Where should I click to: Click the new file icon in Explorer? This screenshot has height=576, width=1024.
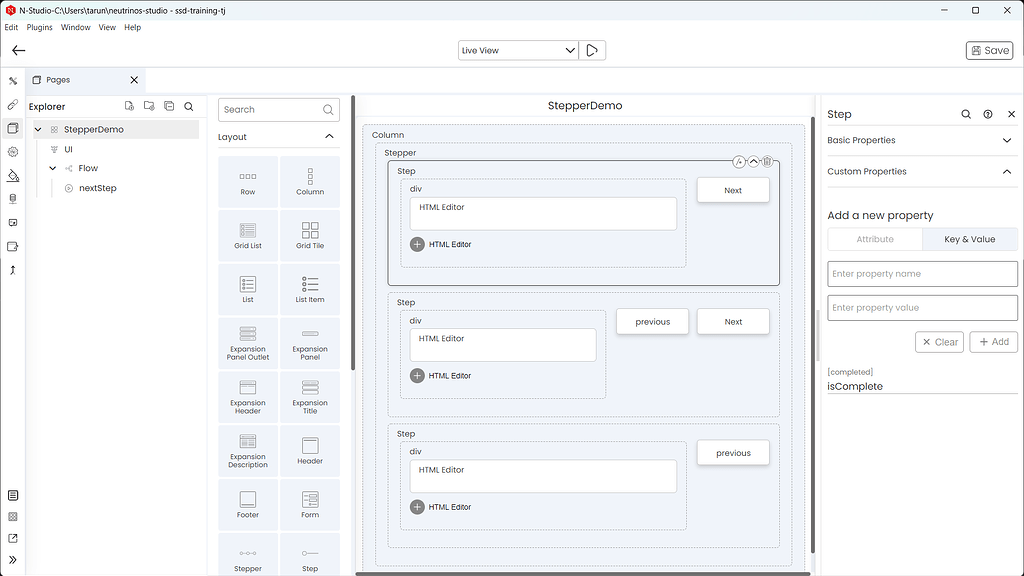point(129,106)
